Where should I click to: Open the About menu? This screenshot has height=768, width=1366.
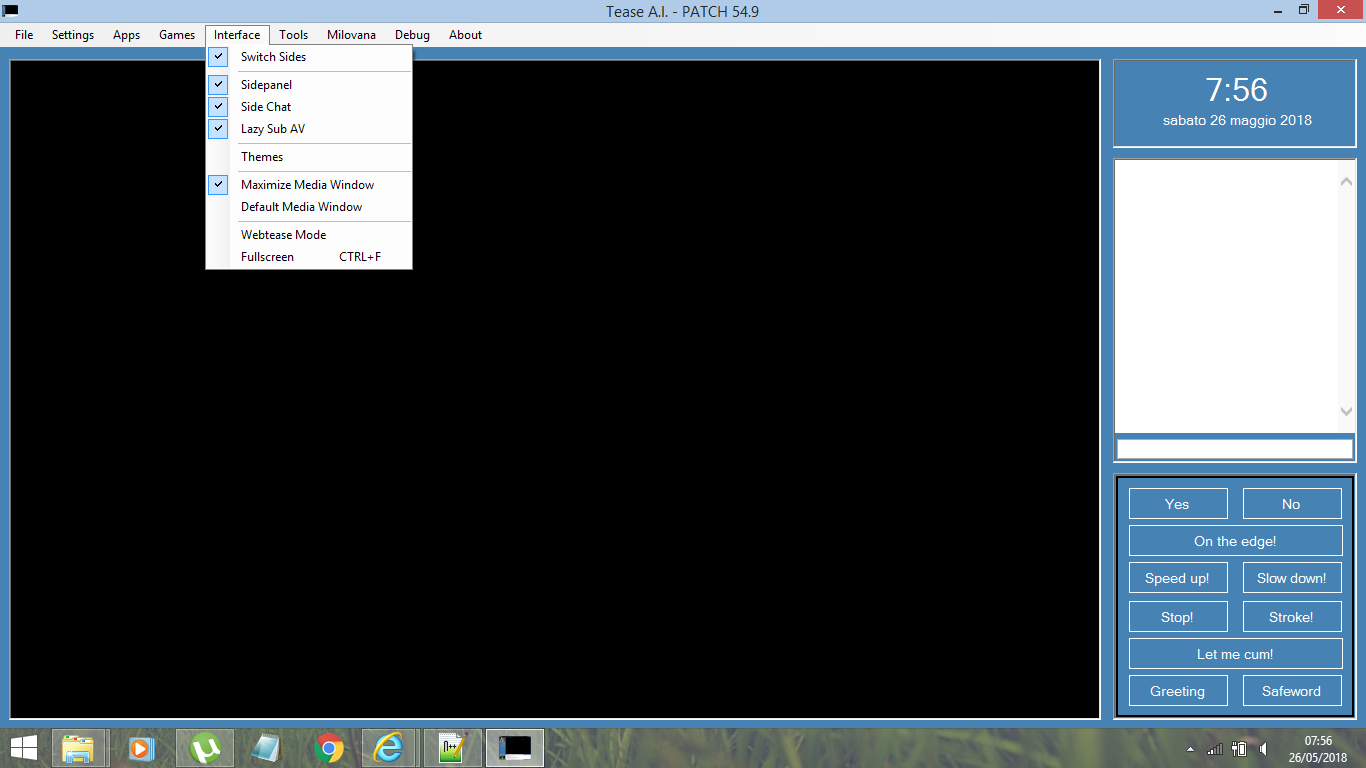click(465, 35)
